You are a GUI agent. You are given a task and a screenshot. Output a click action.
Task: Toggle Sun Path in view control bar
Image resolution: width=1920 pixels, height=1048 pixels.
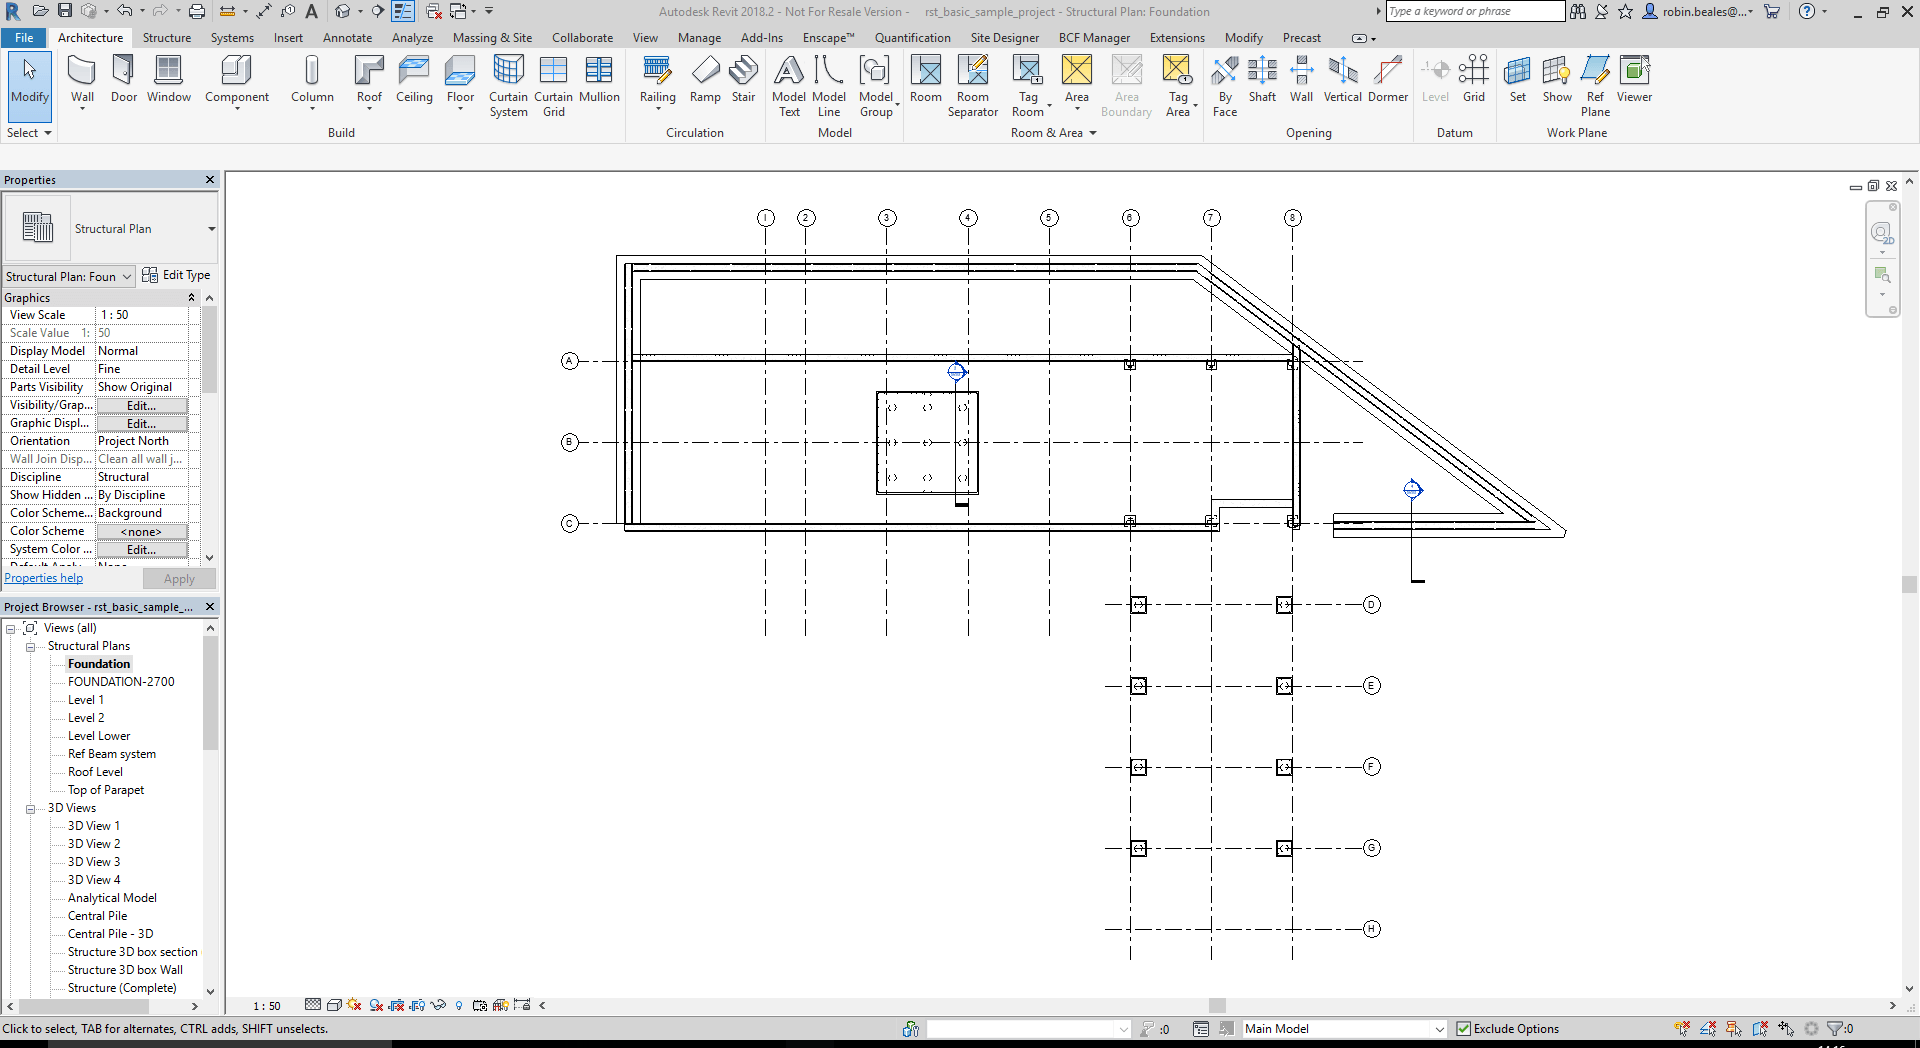pyautogui.click(x=353, y=1005)
